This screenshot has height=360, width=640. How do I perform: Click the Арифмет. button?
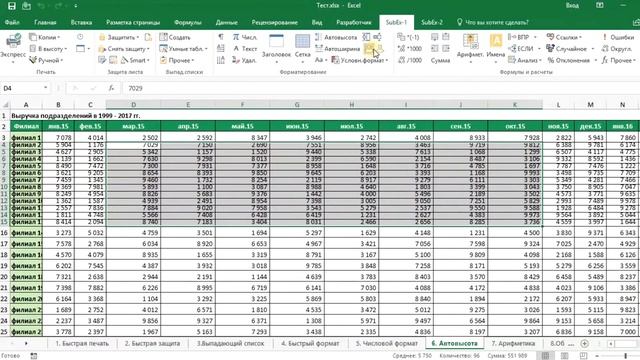click(470, 49)
